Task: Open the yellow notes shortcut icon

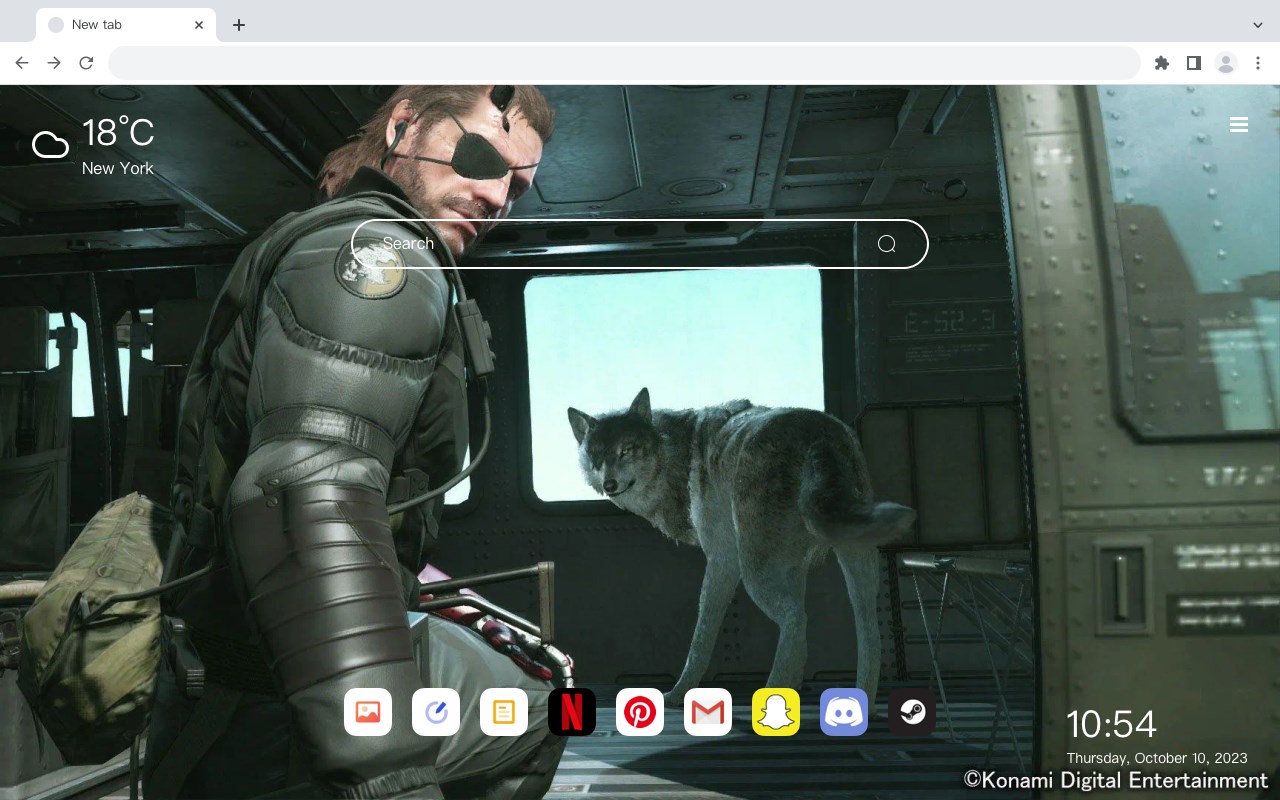Action: (x=504, y=712)
